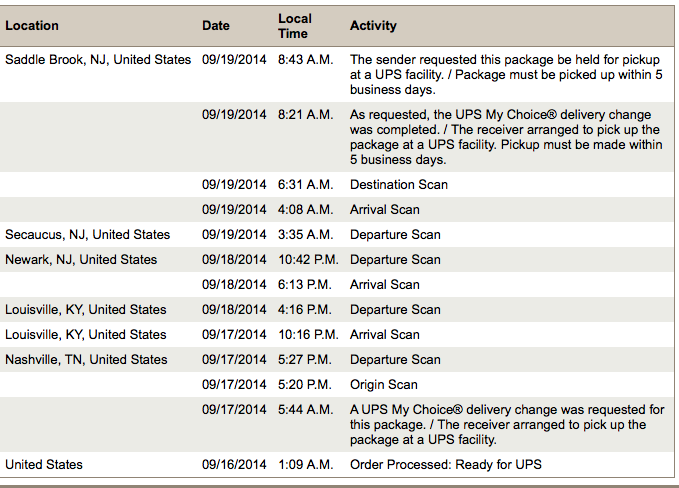
Task: Click the 10:42 P.M. time entry
Action: (x=308, y=259)
